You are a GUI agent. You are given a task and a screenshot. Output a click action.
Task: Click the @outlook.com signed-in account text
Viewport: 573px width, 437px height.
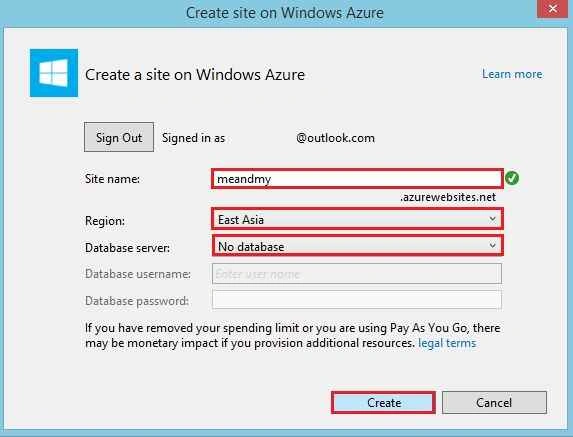pyautogui.click(x=335, y=138)
